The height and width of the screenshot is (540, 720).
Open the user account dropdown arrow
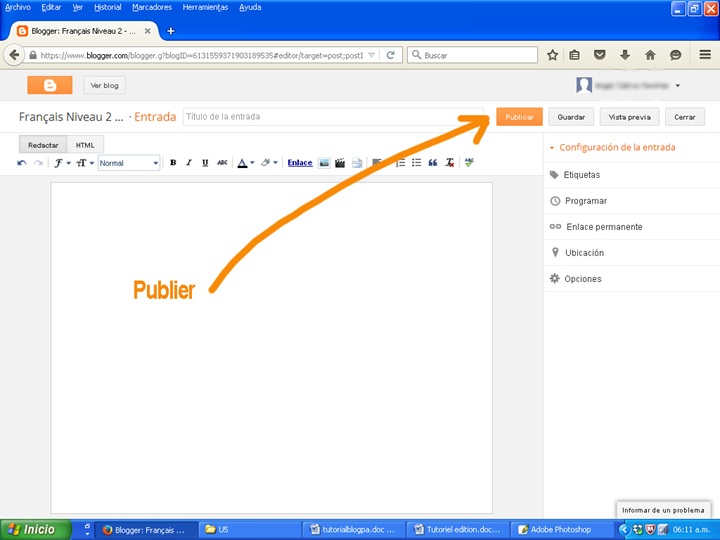678,85
